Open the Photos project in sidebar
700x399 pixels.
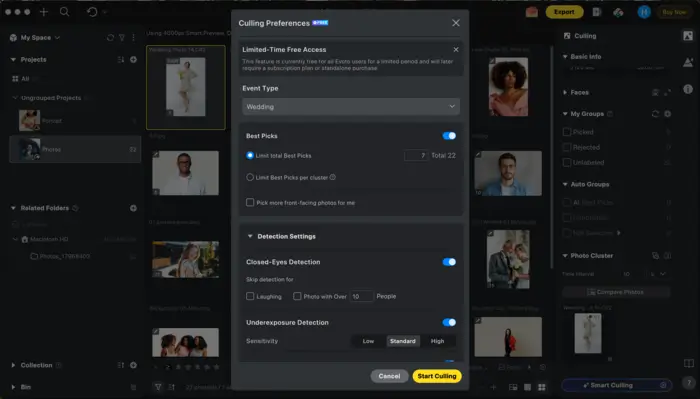click(75, 150)
